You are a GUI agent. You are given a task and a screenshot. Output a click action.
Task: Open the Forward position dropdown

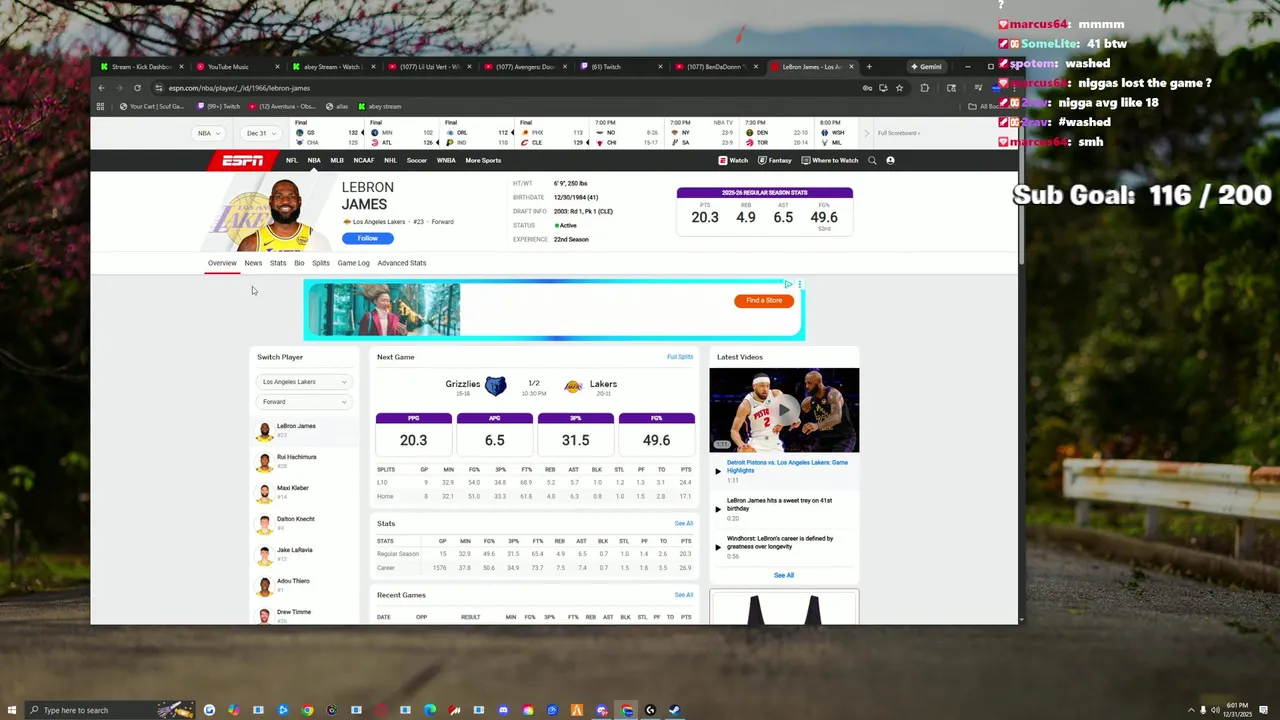(304, 402)
